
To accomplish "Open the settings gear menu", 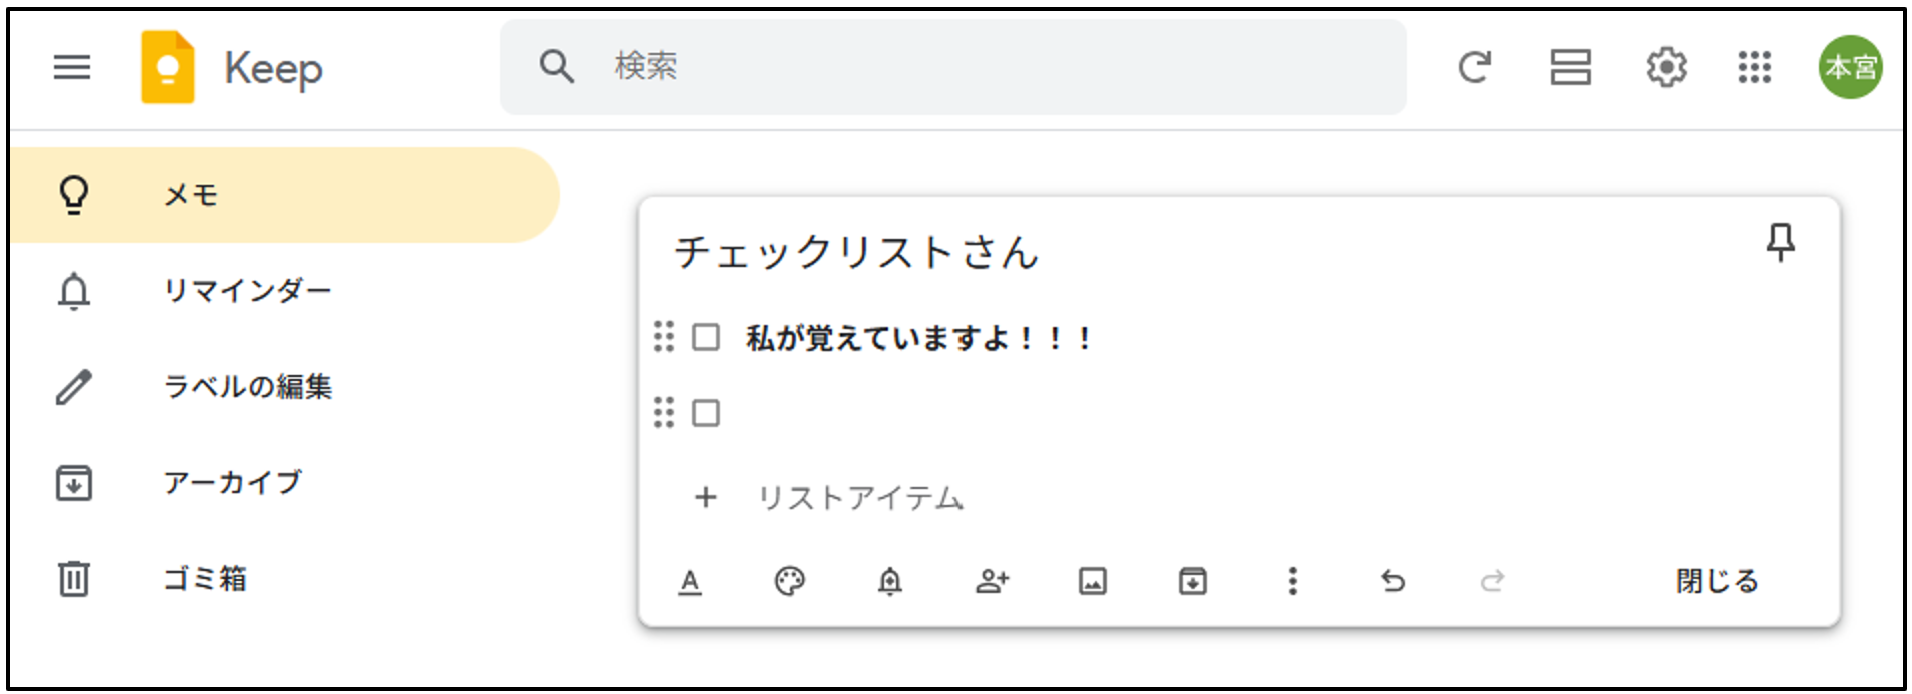I will (x=1666, y=67).
